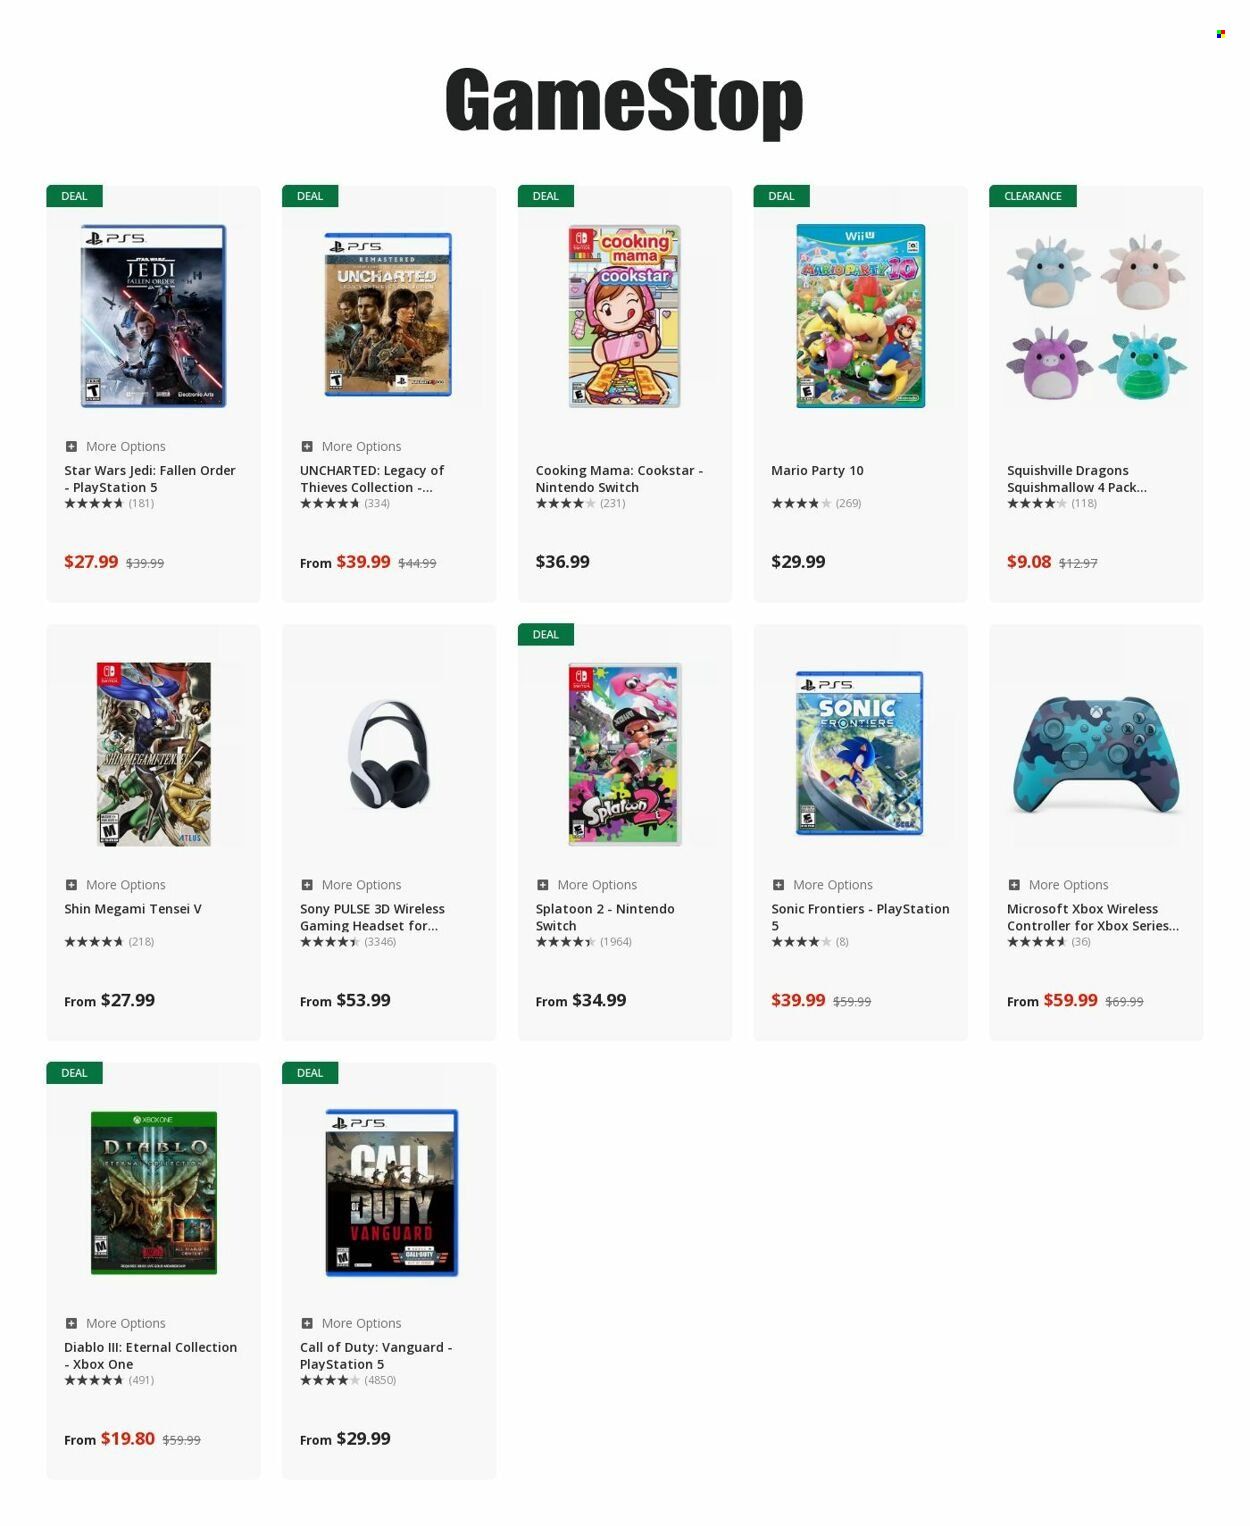The image size is (1250, 1526).
Task: Expand More Options for Call of Duty: Vanguard
Action: 307,1323
